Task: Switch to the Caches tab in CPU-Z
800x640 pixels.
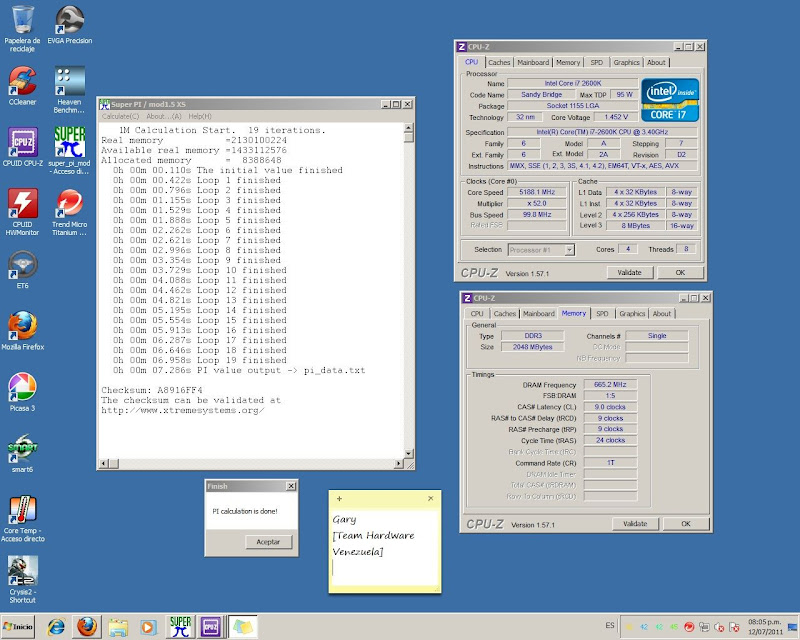Action: [499, 62]
